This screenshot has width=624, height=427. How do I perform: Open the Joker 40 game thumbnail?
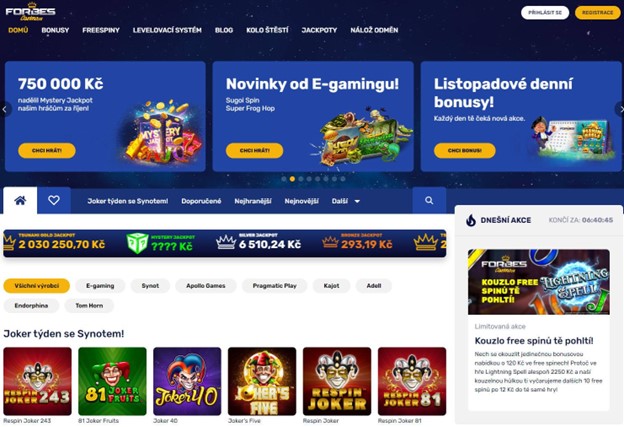(187, 381)
